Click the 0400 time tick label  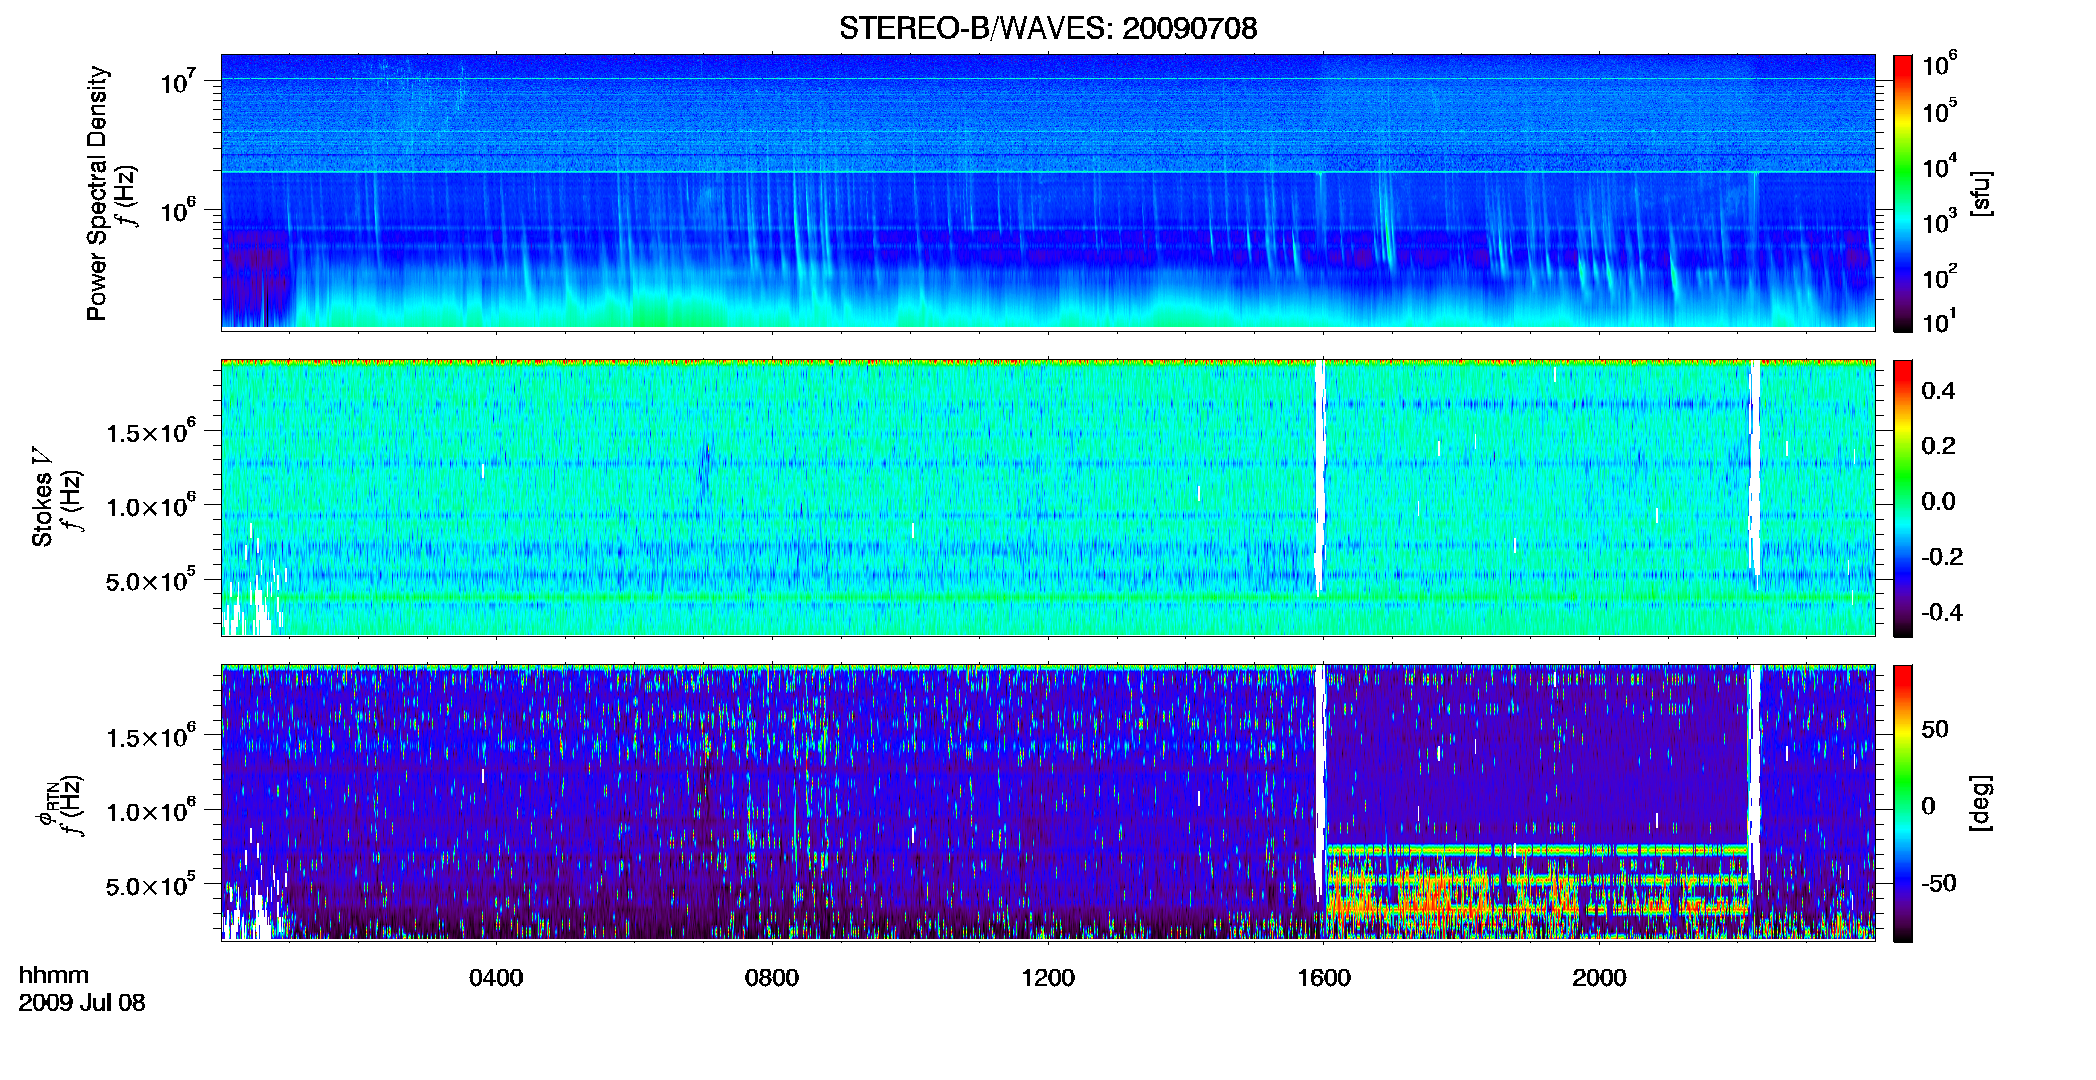coord(496,977)
